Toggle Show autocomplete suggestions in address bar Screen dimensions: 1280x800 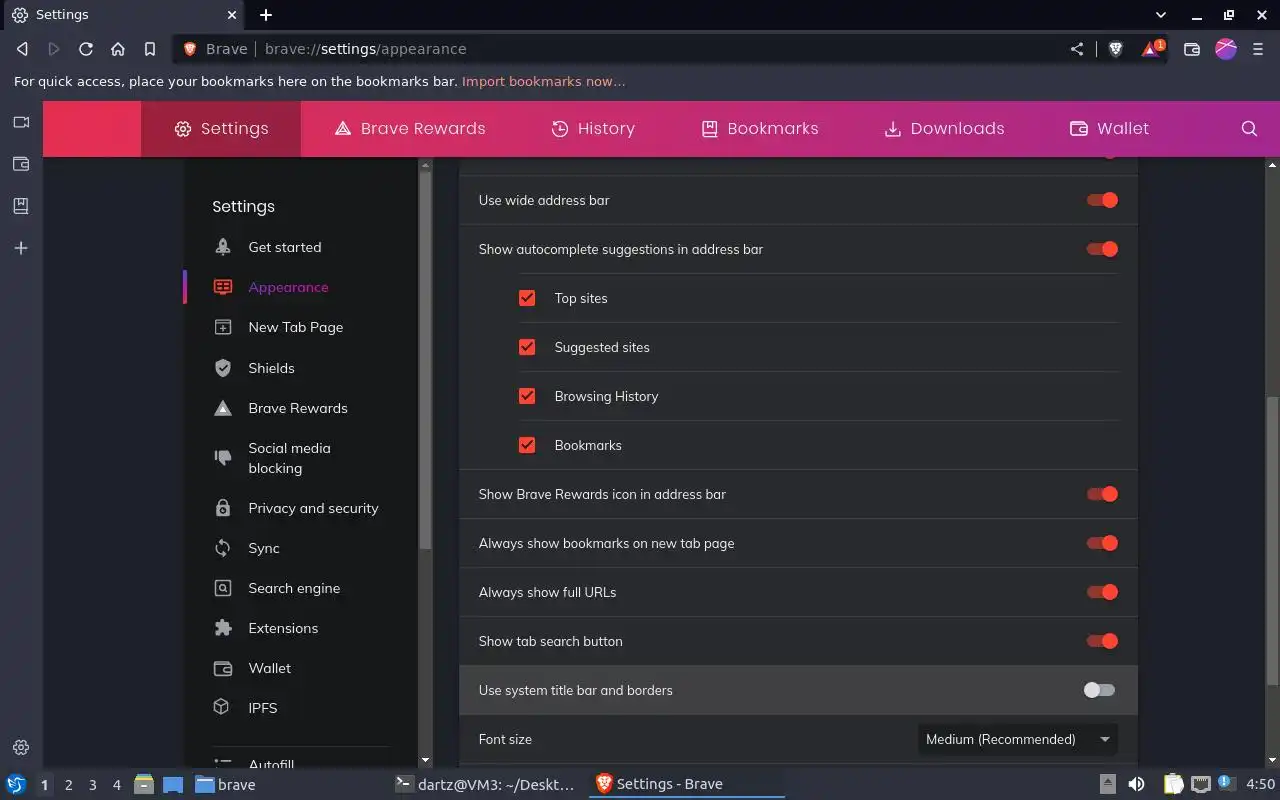coord(1102,249)
